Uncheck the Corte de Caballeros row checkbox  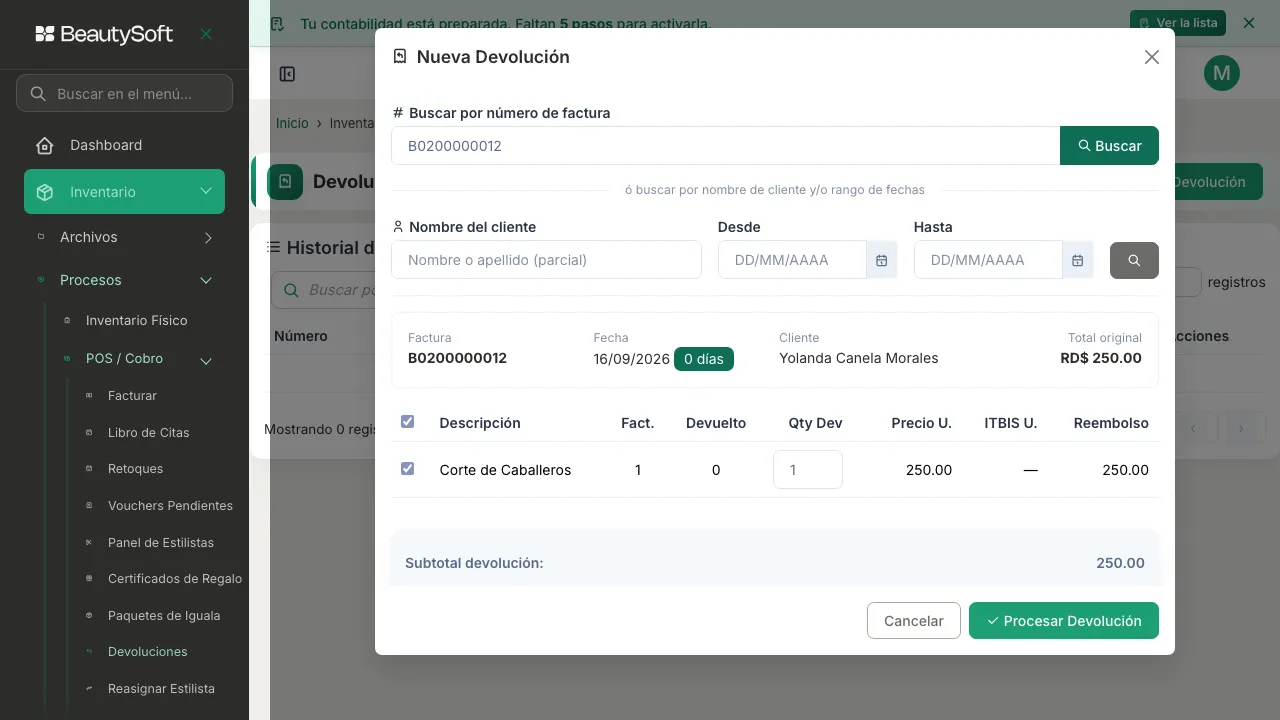pos(407,468)
